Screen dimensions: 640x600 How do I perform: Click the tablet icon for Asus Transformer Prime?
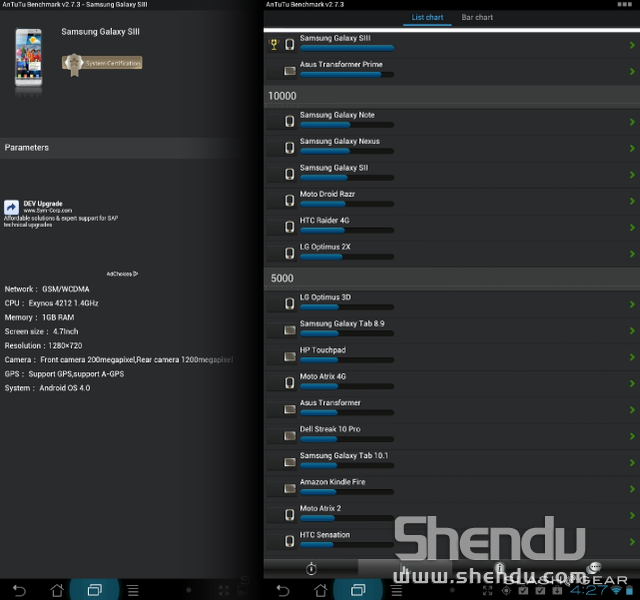[290, 71]
